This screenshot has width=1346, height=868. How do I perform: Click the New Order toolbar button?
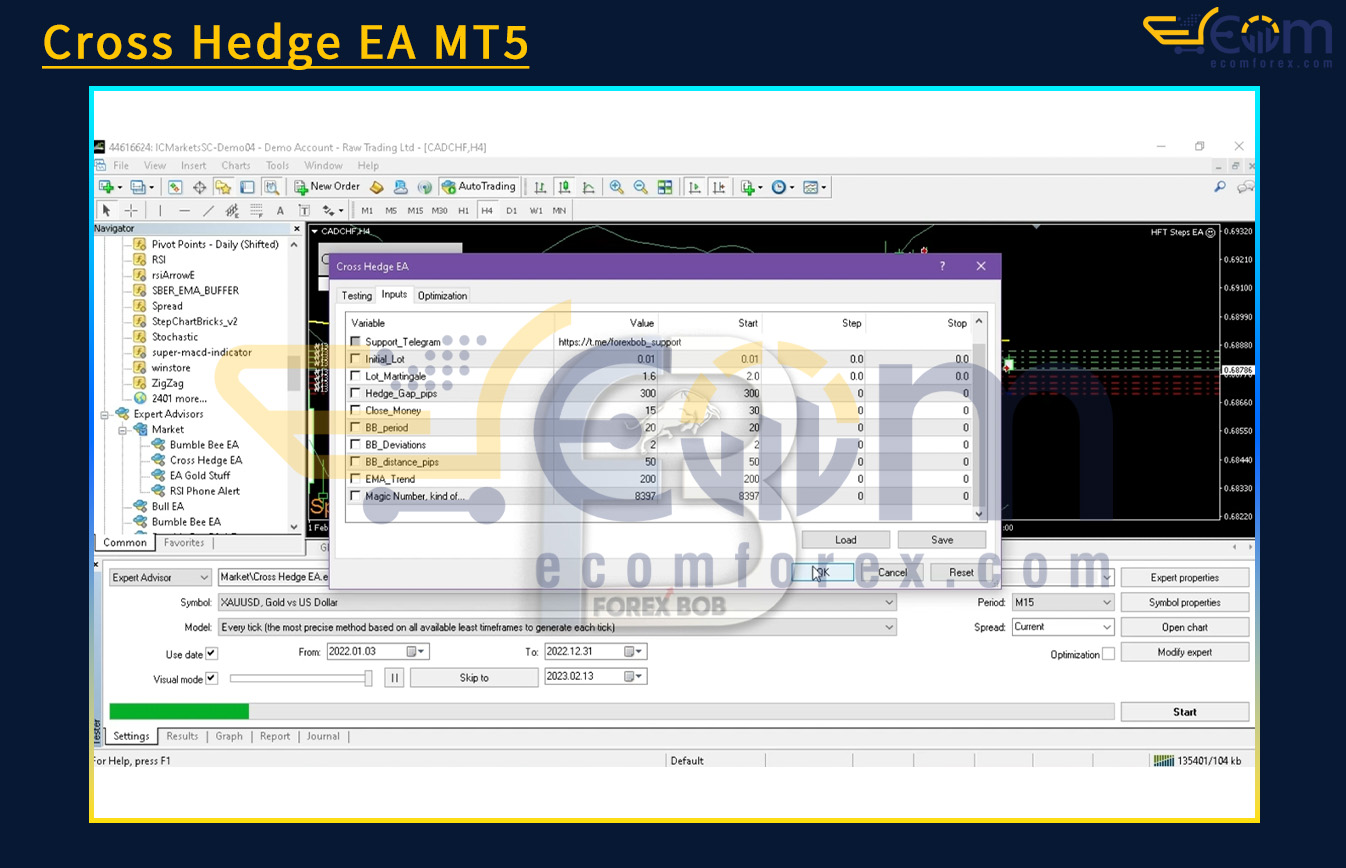(327, 187)
